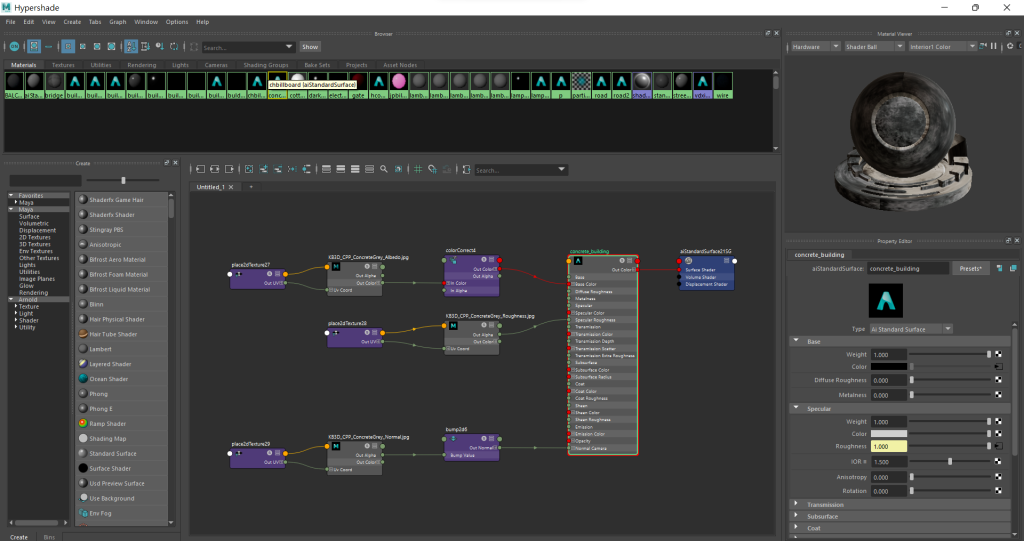
Task: Expand the Transmission section
Action: click(x=796, y=504)
